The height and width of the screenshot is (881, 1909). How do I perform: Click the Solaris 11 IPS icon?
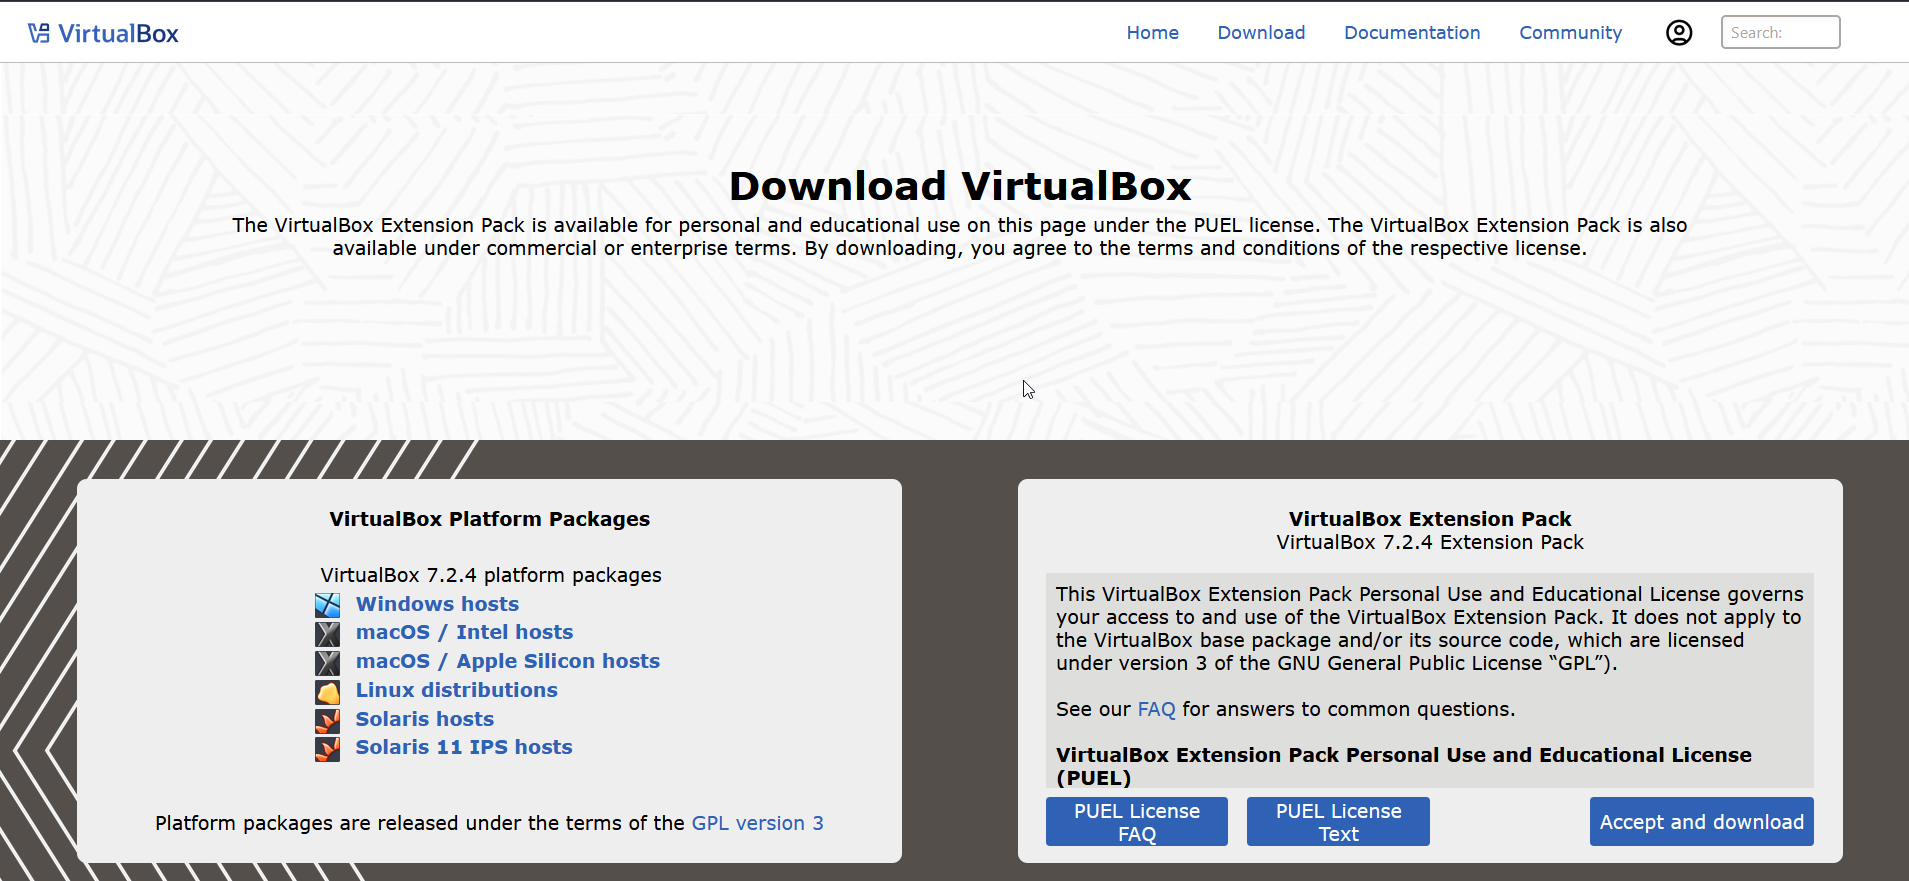(328, 748)
